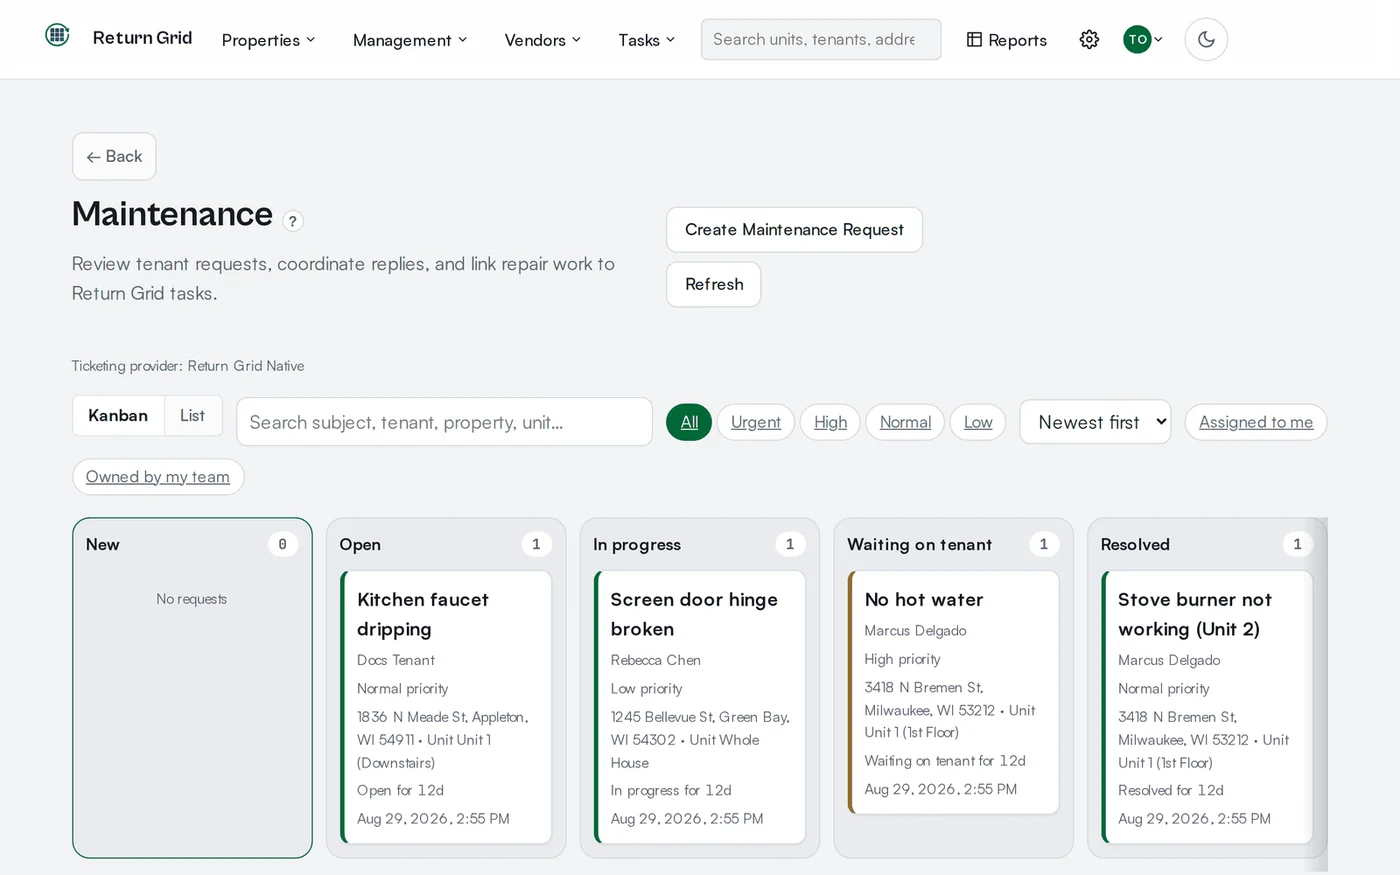Image resolution: width=1400 pixels, height=875 pixels.
Task: Open Kitchen faucet dripping card
Action: pos(446,707)
